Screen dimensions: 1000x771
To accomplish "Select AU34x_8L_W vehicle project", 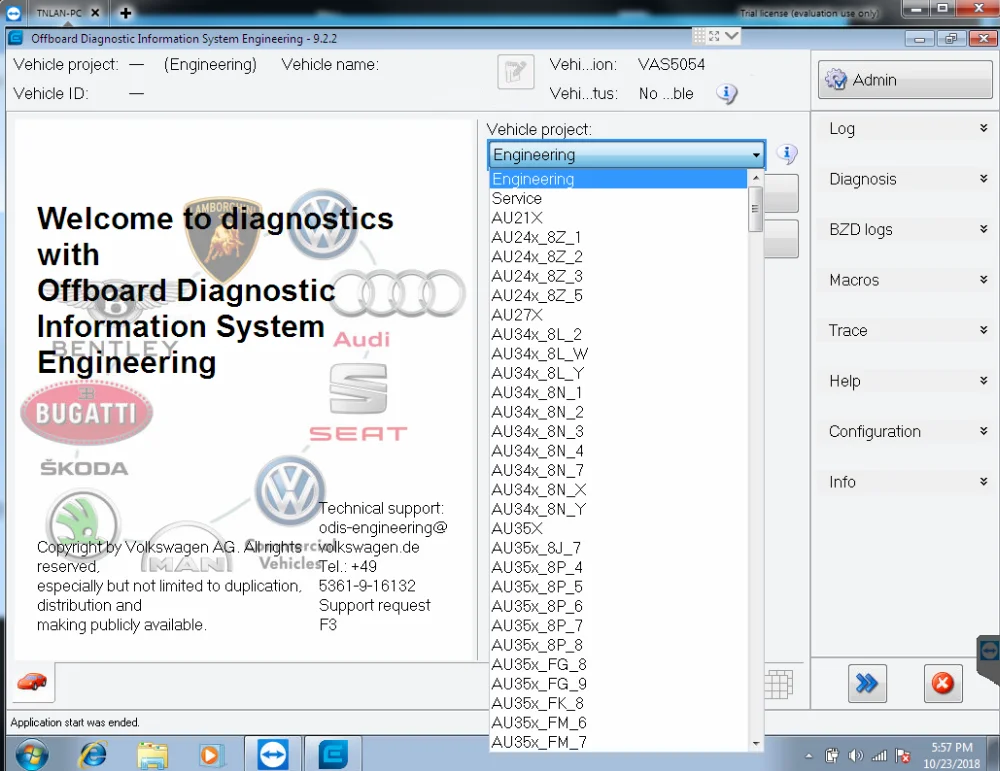I will [618, 354].
